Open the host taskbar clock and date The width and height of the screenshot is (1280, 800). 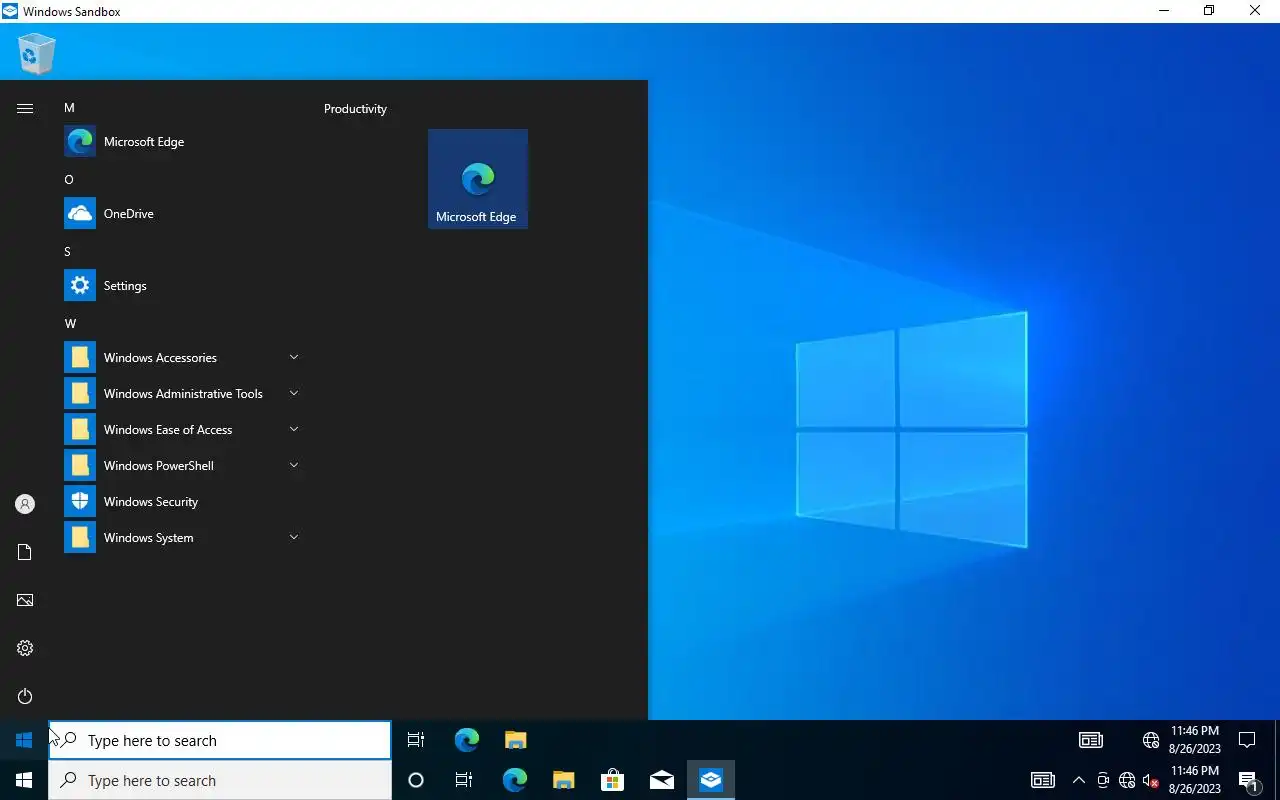(x=1195, y=780)
